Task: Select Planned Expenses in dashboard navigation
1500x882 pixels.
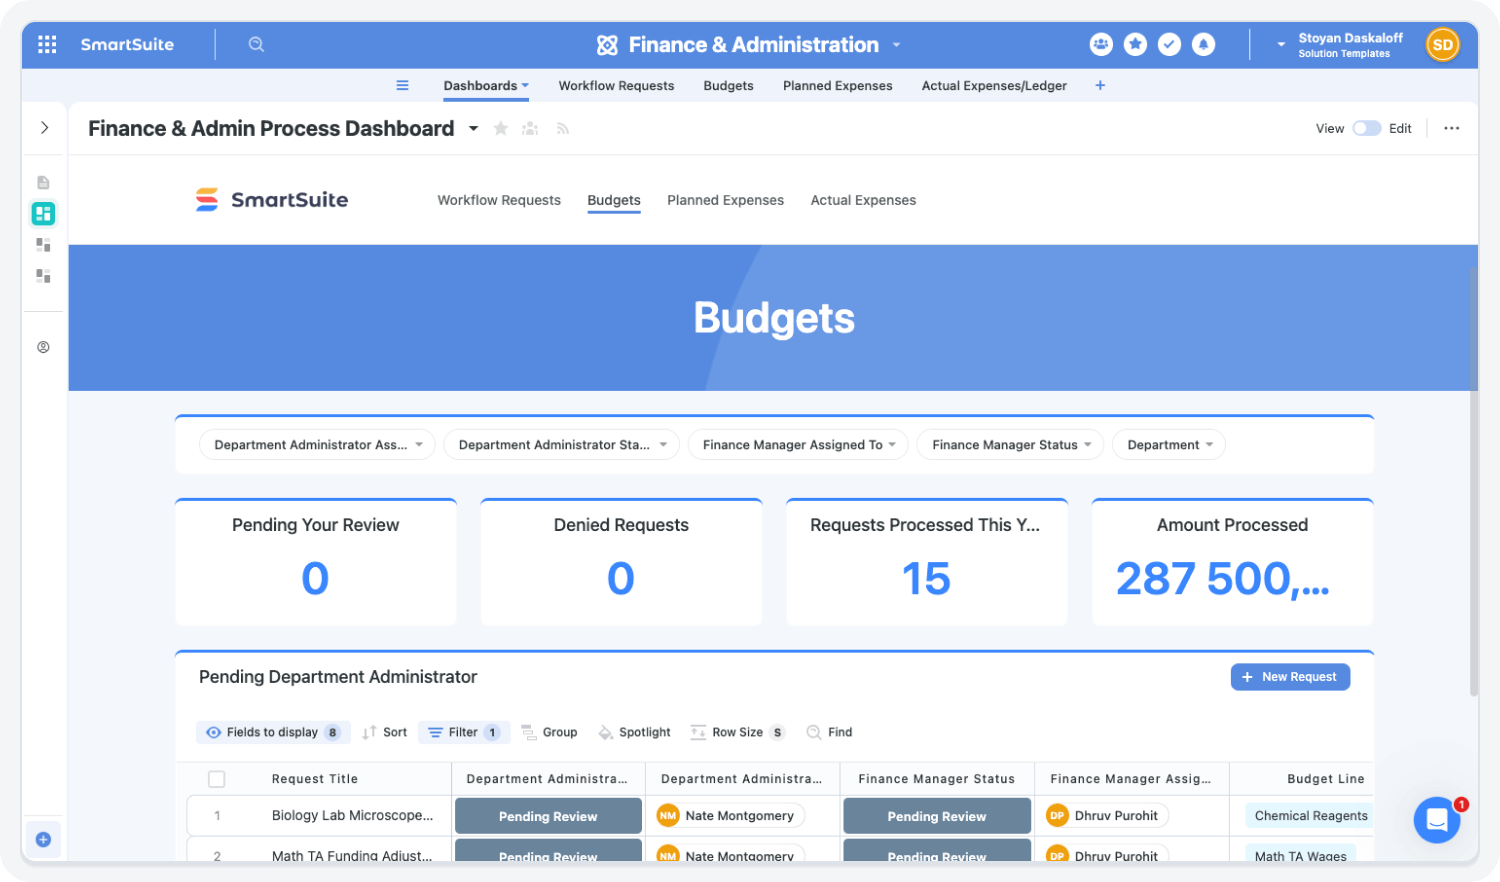Action: 725,200
